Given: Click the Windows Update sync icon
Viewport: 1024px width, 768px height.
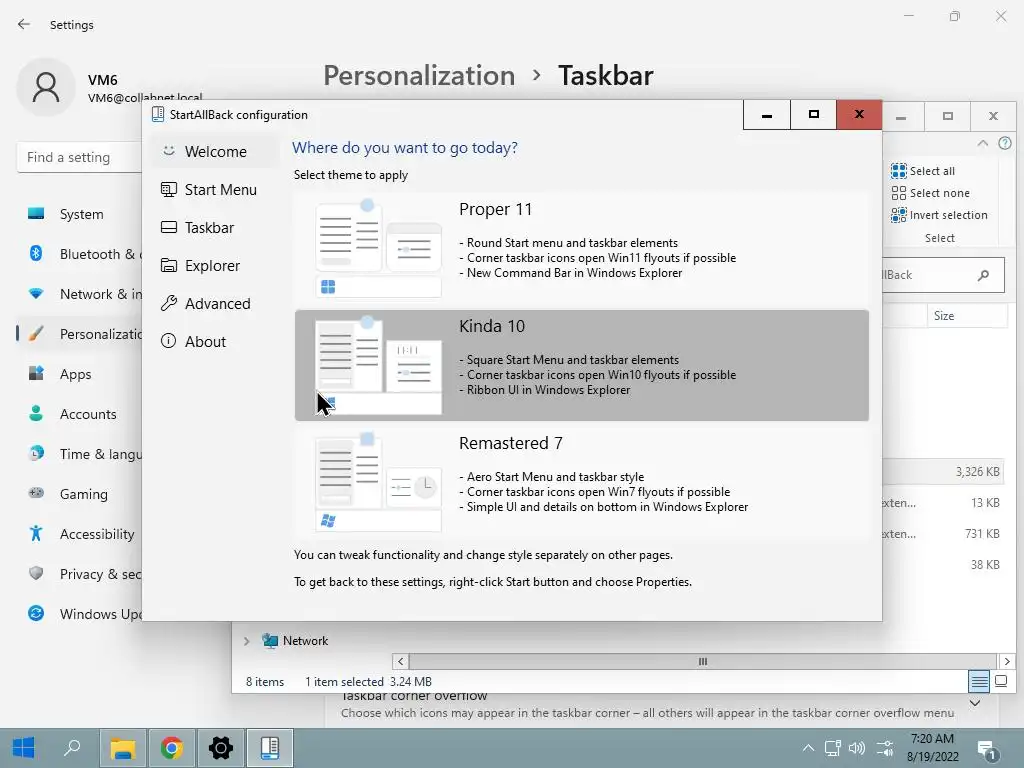Looking at the screenshot, I should [x=36, y=613].
